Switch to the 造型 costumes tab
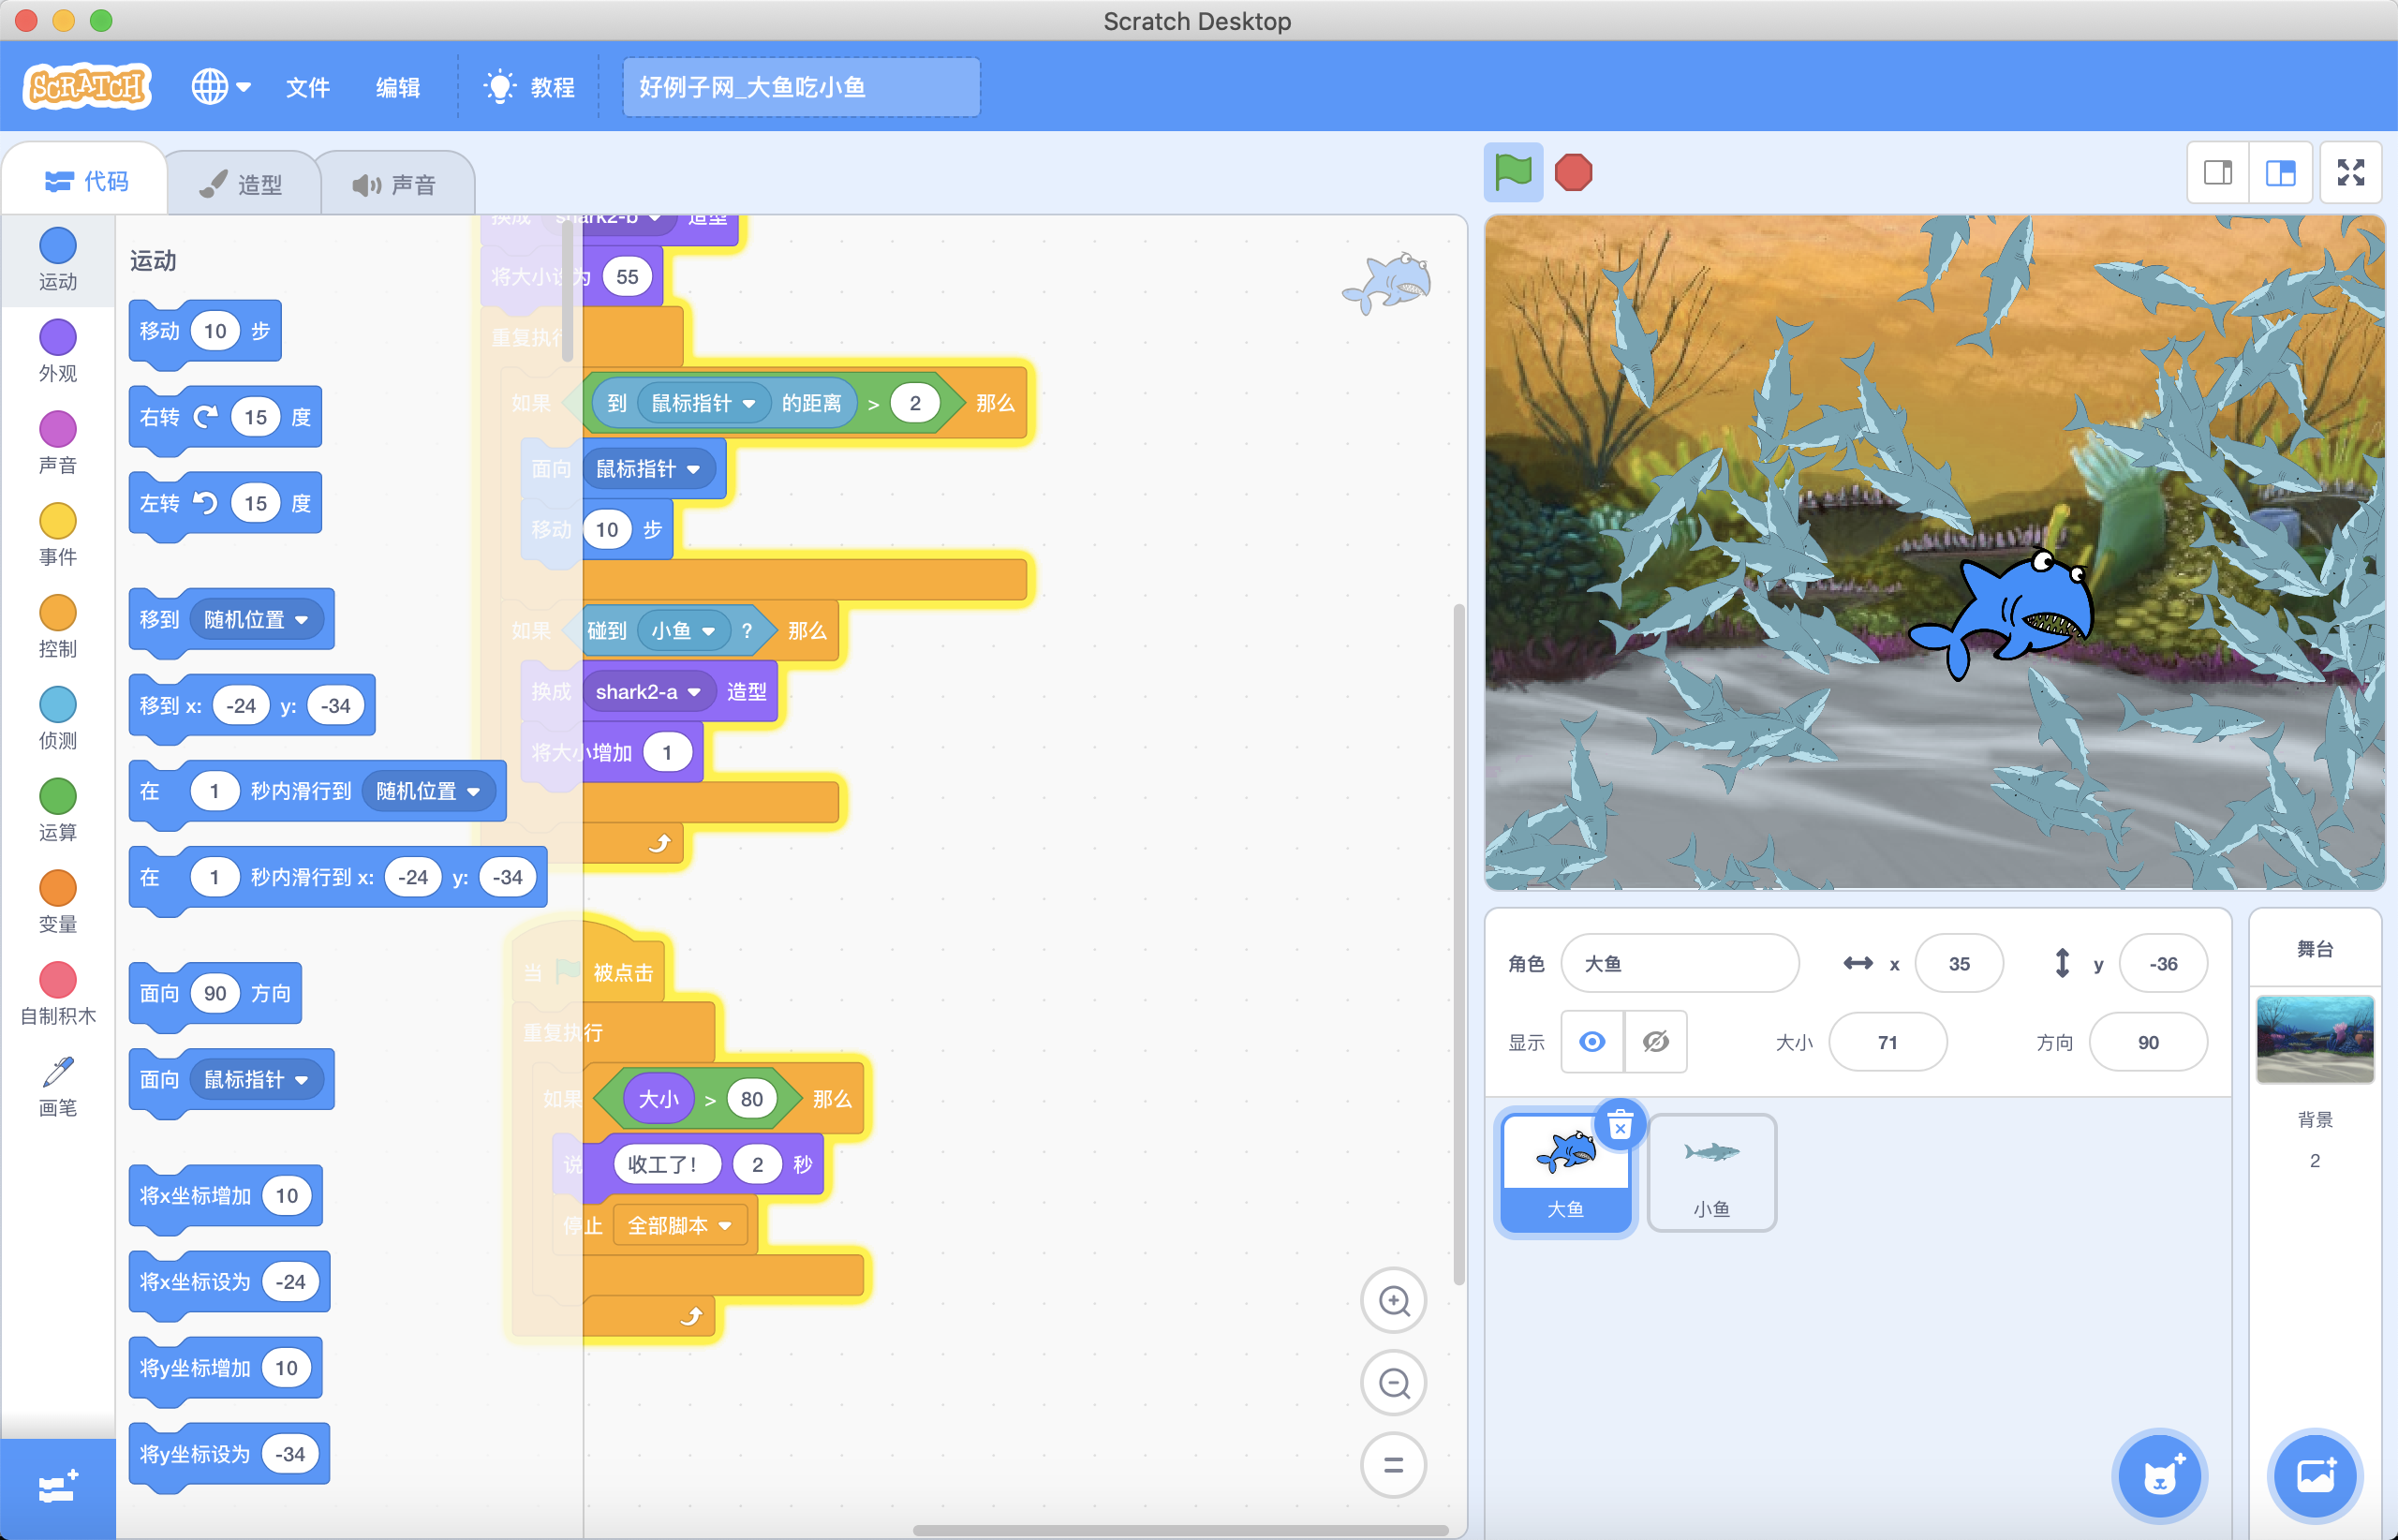The height and width of the screenshot is (1540, 2398). click(242, 184)
